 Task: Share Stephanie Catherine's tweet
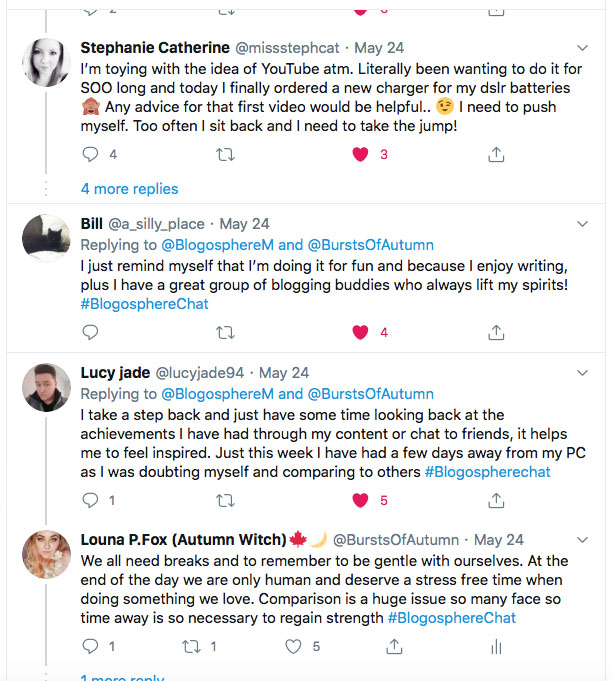click(495, 155)
